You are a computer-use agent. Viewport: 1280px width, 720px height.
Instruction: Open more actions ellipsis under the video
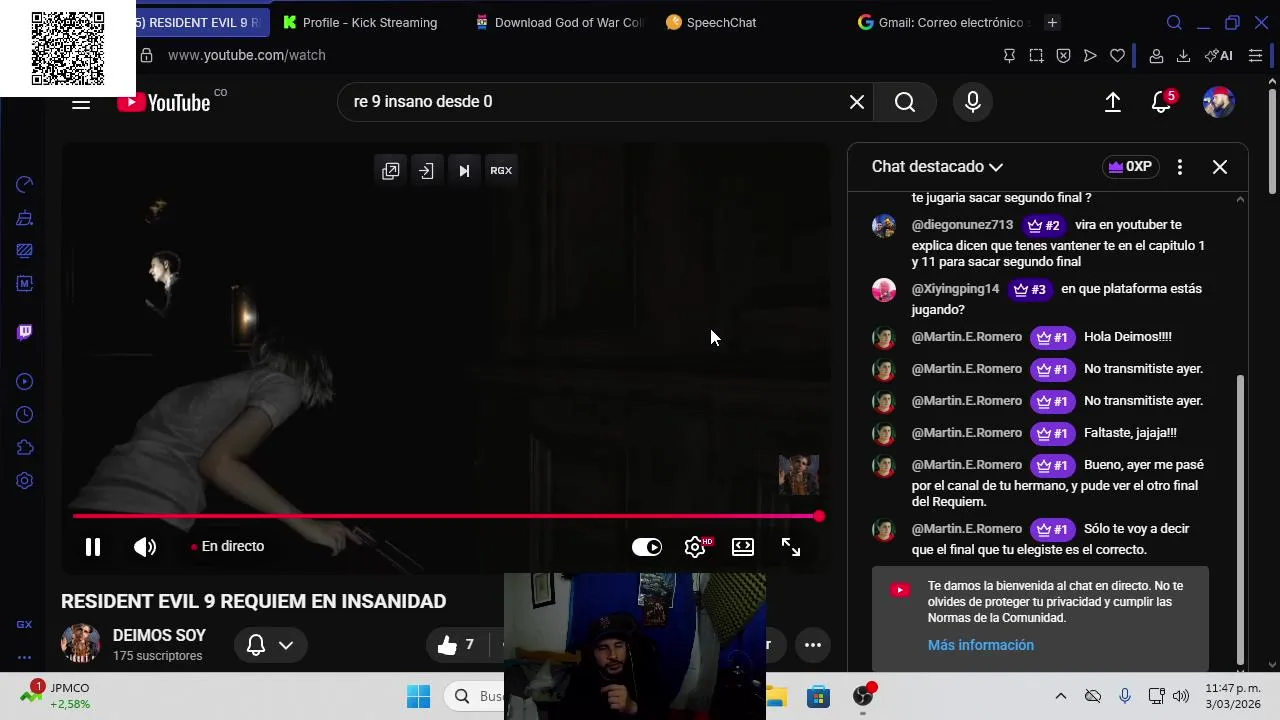click(x=813, y=645)
